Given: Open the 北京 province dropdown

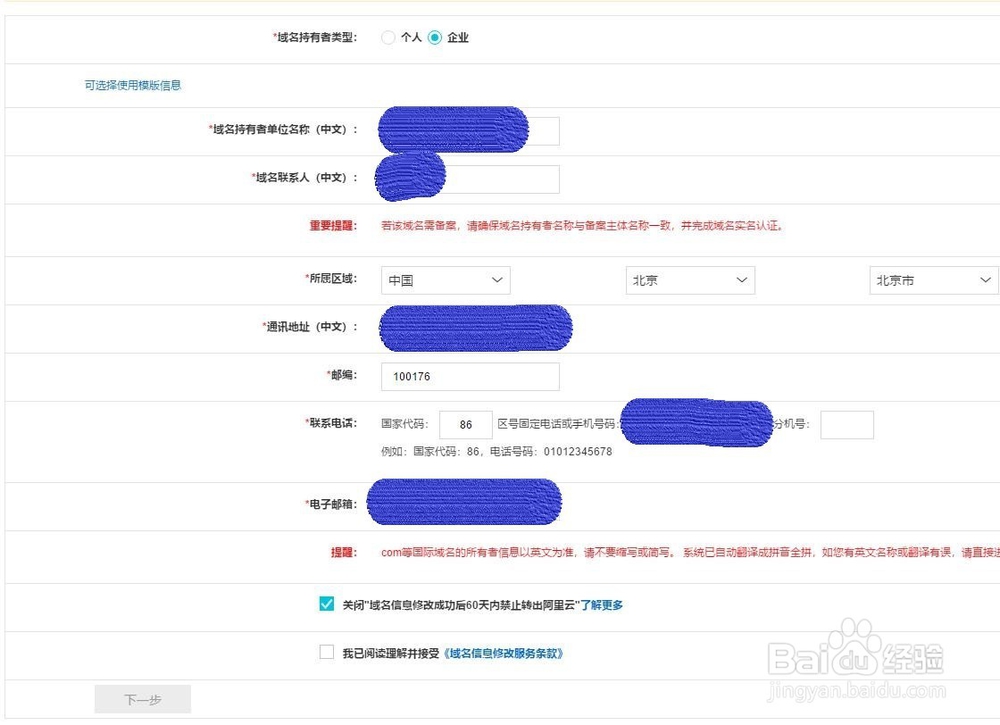Looking at the screenshot, I should click(x=690, y=280).
